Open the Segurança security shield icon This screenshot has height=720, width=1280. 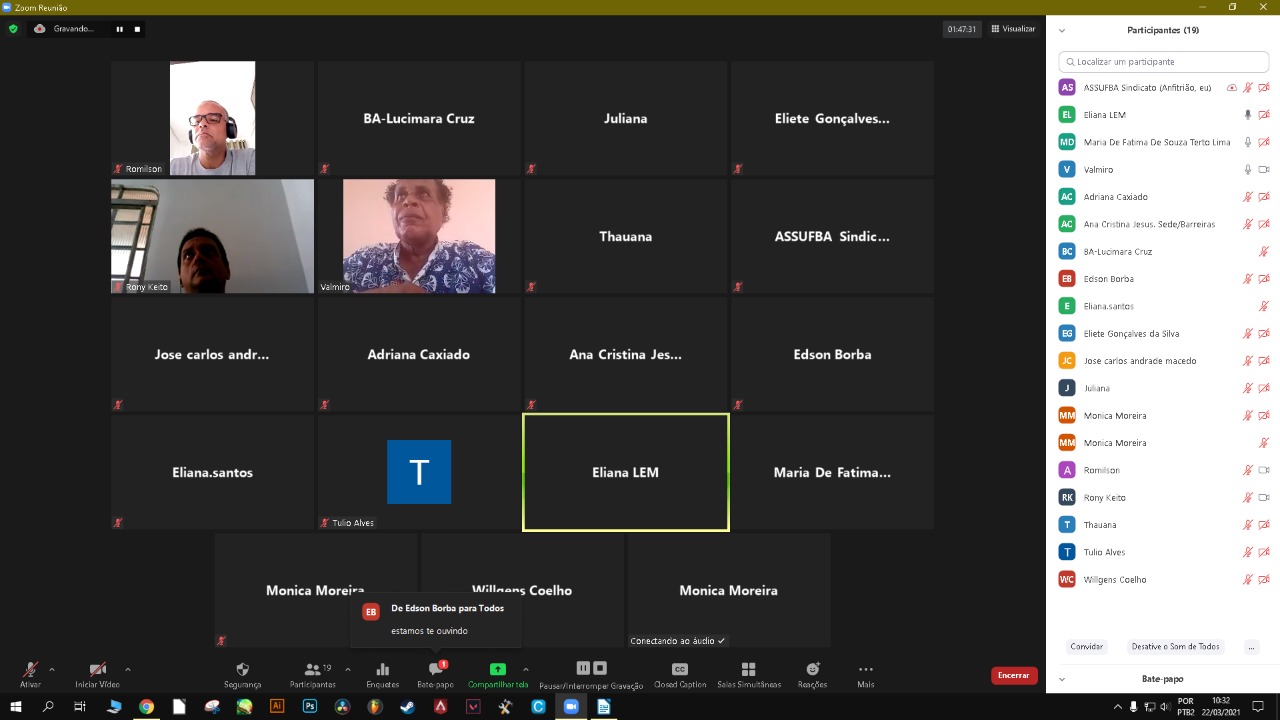(x=242, y=669)
